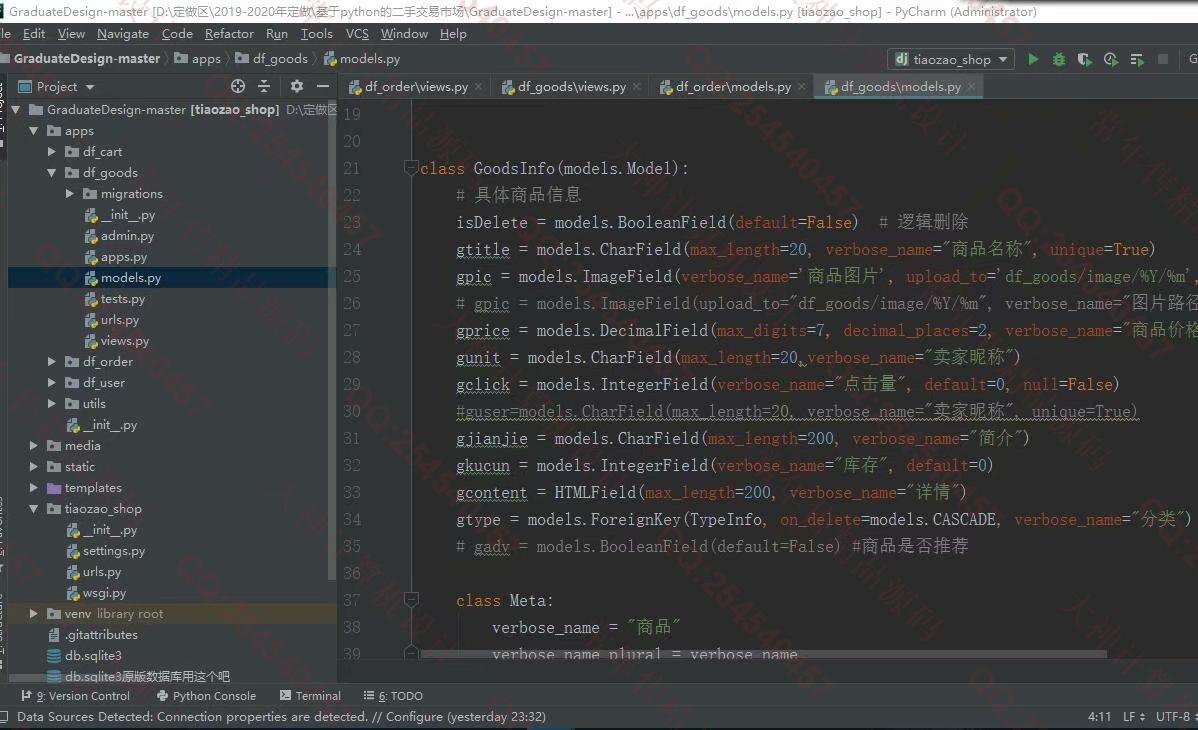Open the Navigate menu
The width and height of the screenshot is (1198, 730).
[x=123, y=34]
